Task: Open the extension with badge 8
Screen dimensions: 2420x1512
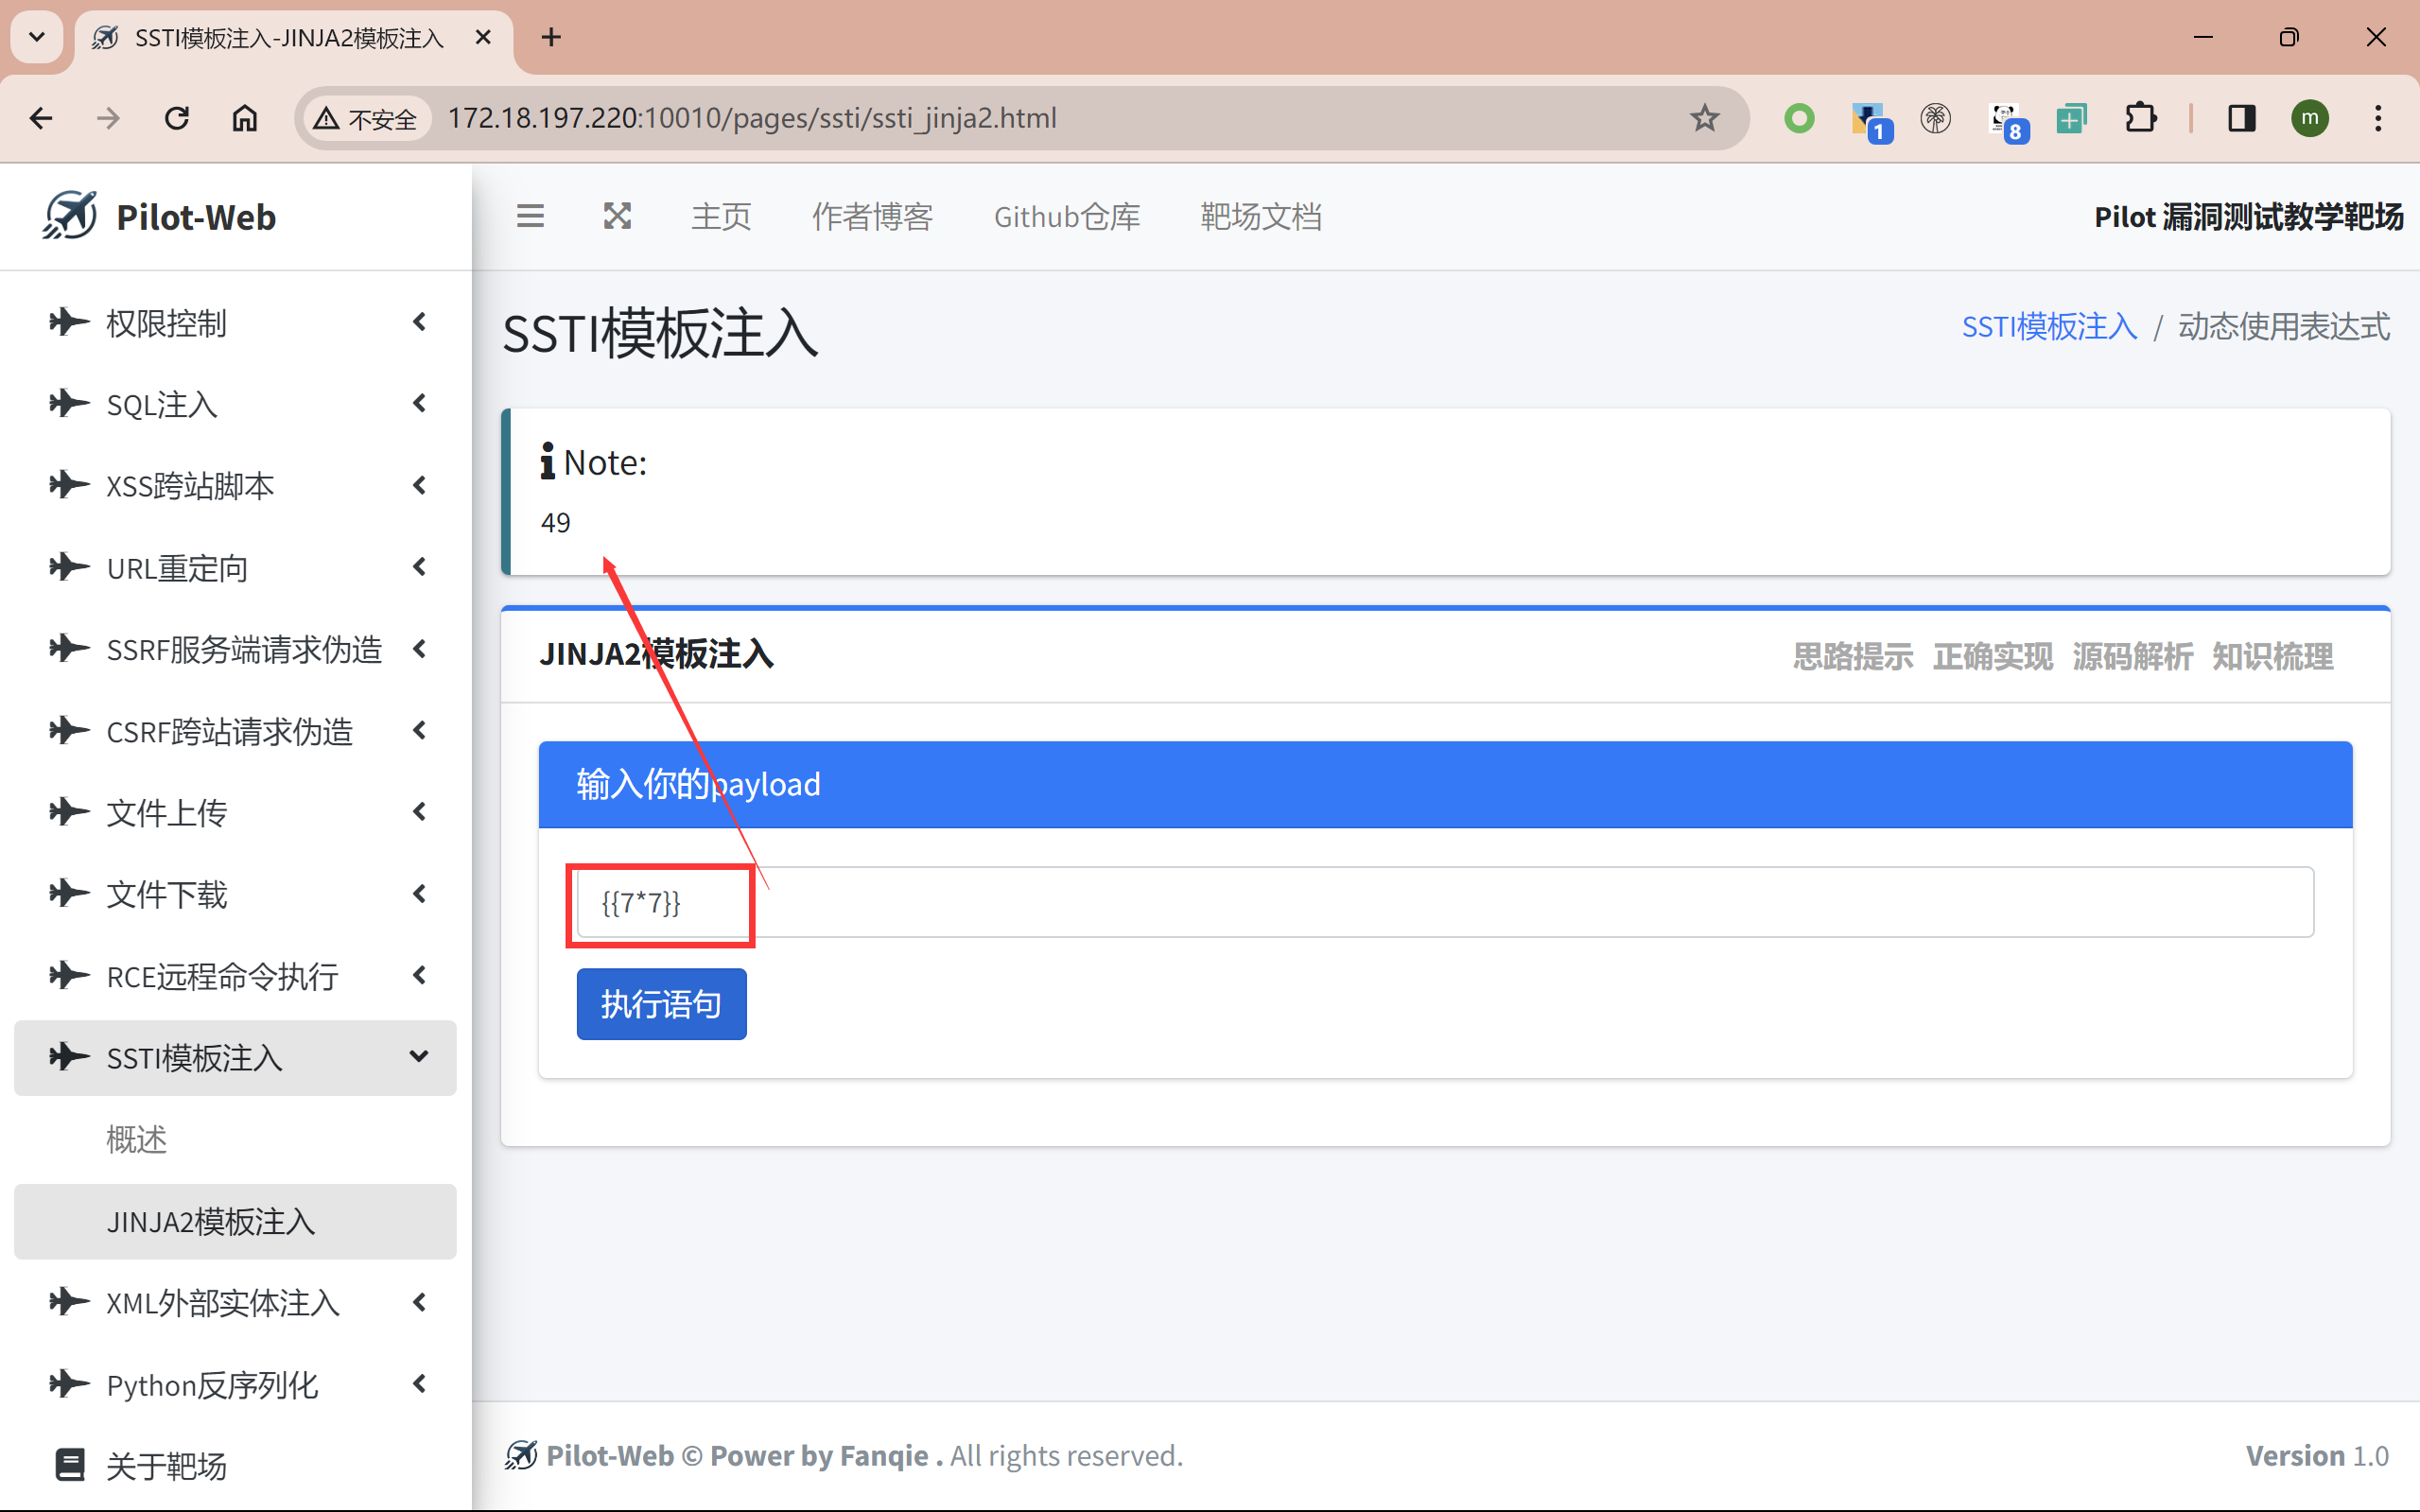Action: tap(2007, 121)
